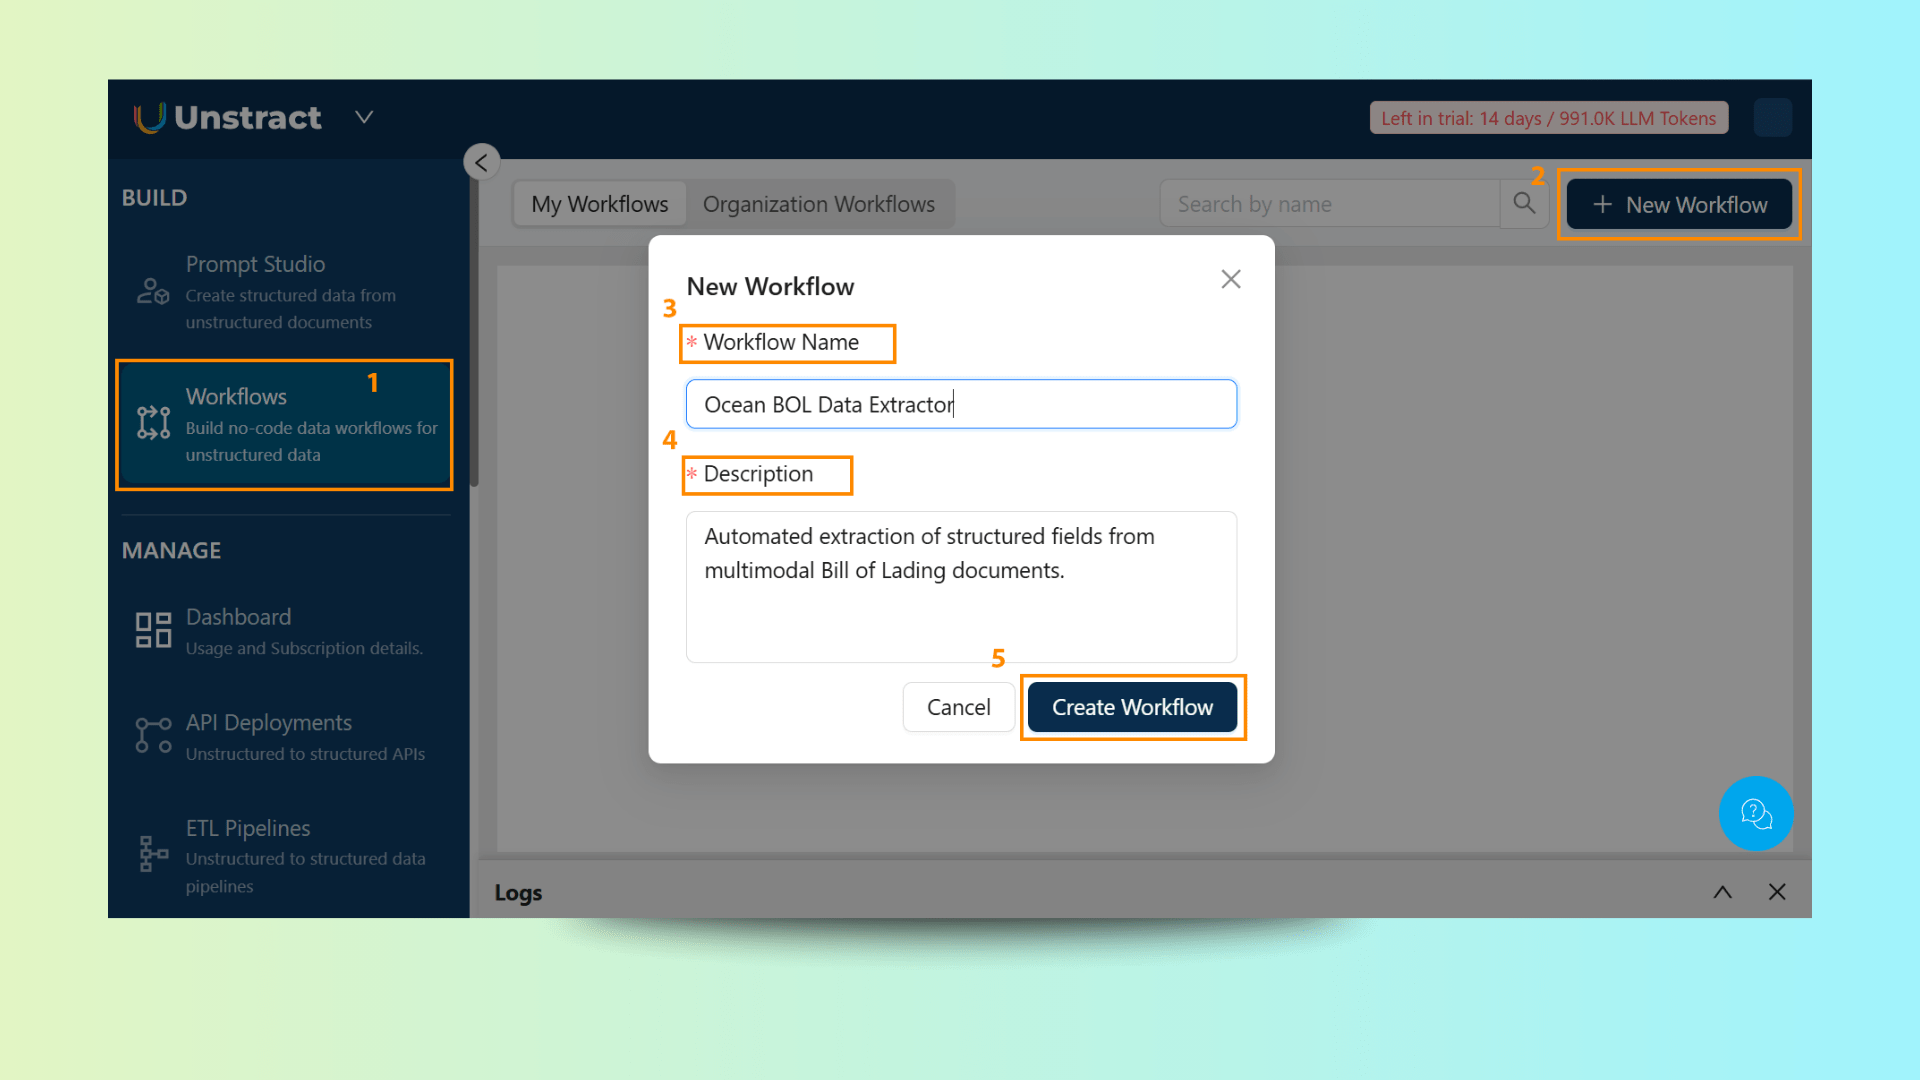Click the ETL Pipelines icon
This screenshot has width=1920, height=1080.
click(153, 854)
